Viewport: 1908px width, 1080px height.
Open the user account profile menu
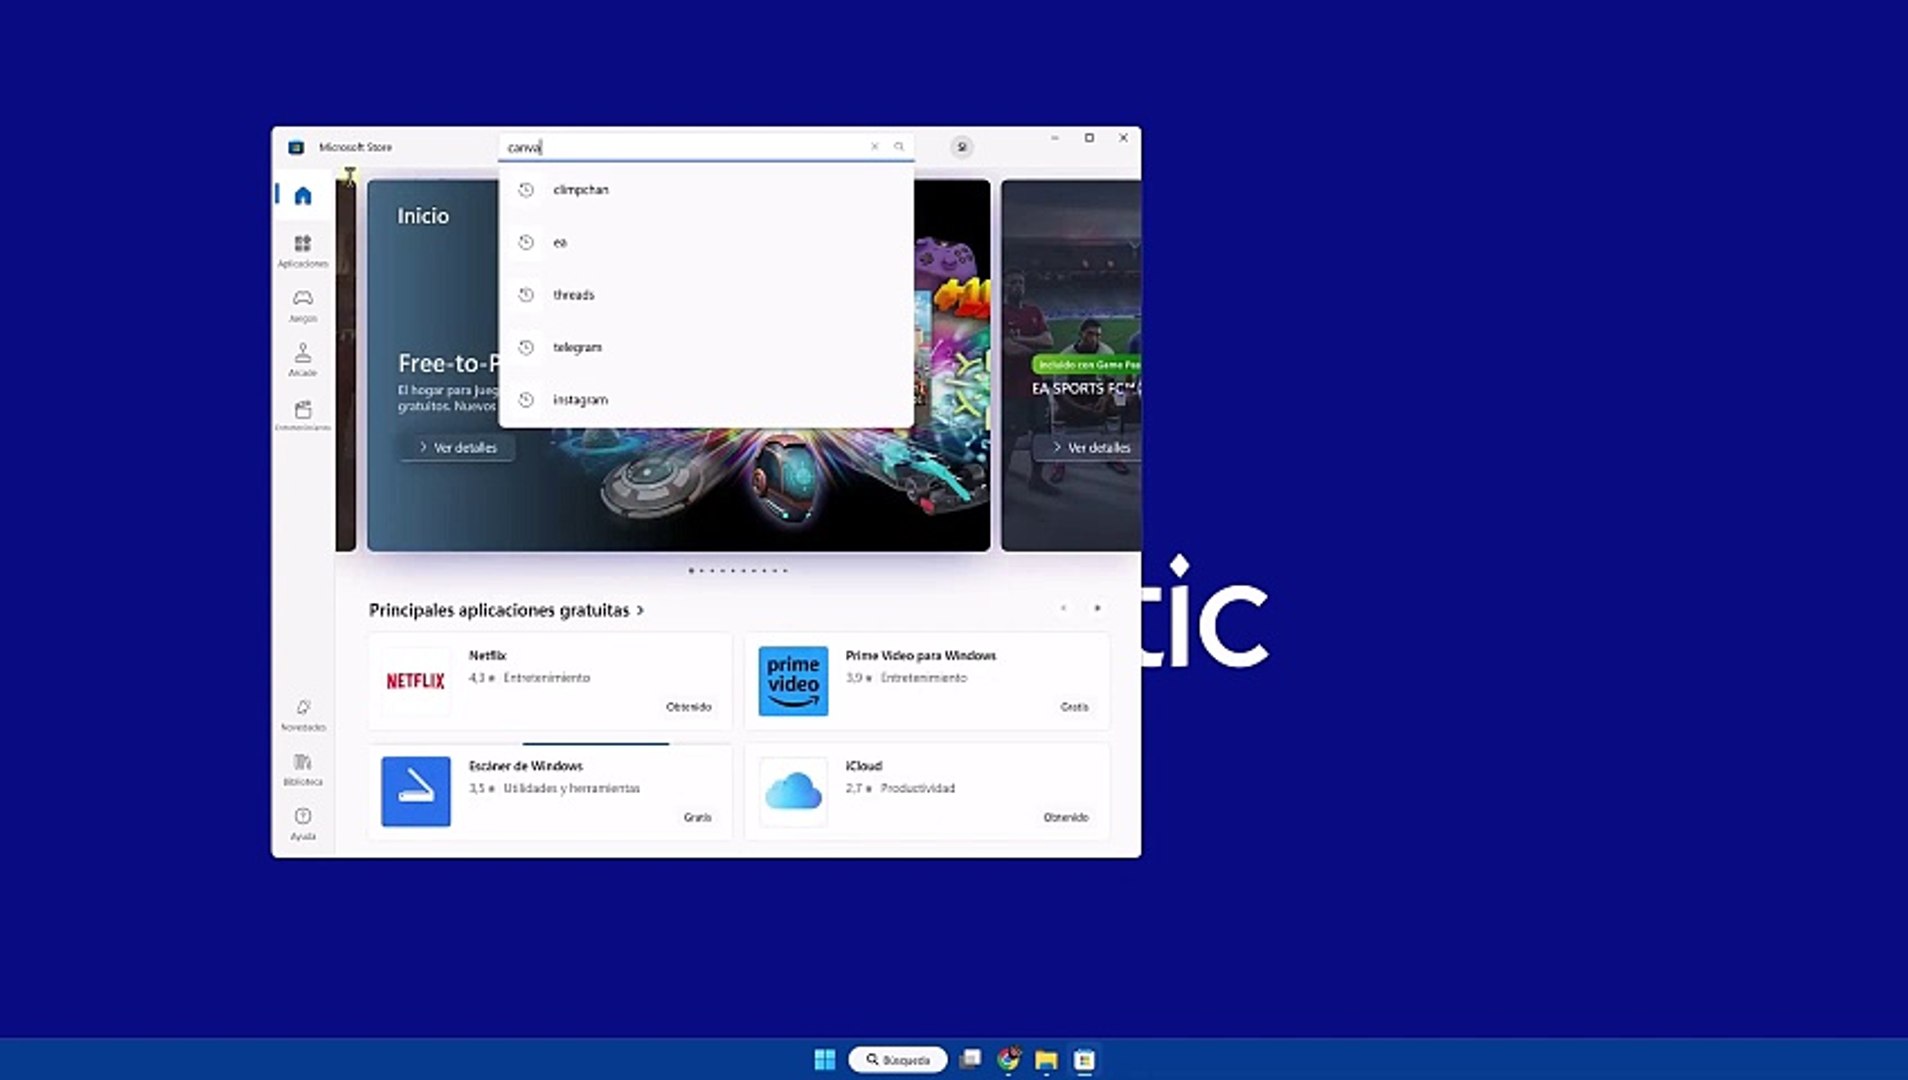[x=960, y=146]
